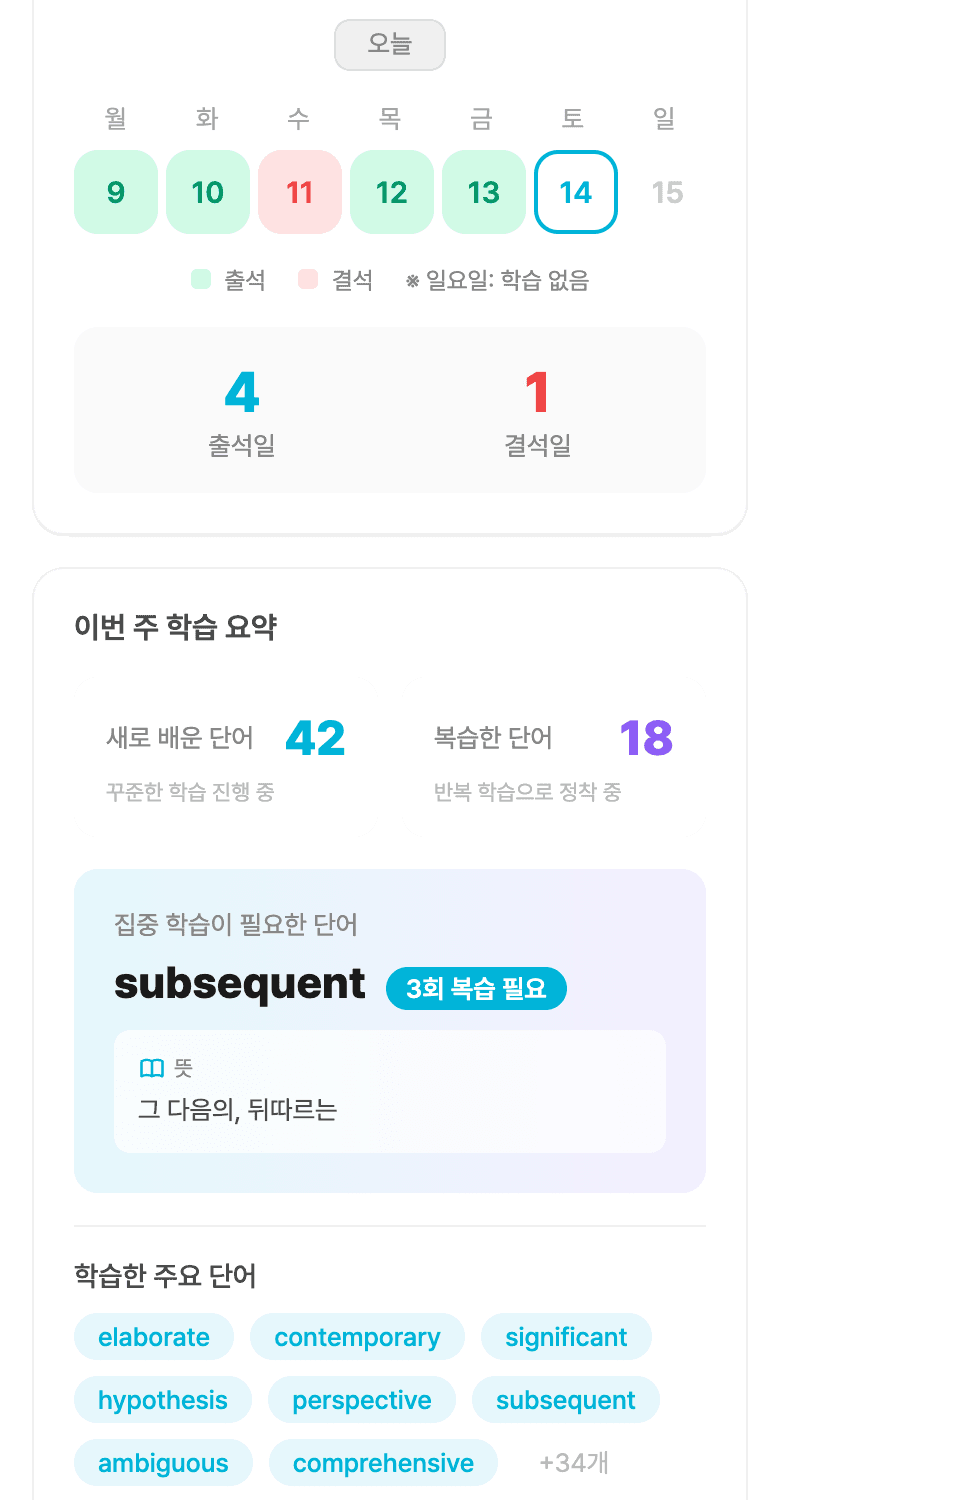Image resolution: width=970 pixels, height=1500 pixels.
Task: Click the word subsequent heading
Action: (240, 983)
